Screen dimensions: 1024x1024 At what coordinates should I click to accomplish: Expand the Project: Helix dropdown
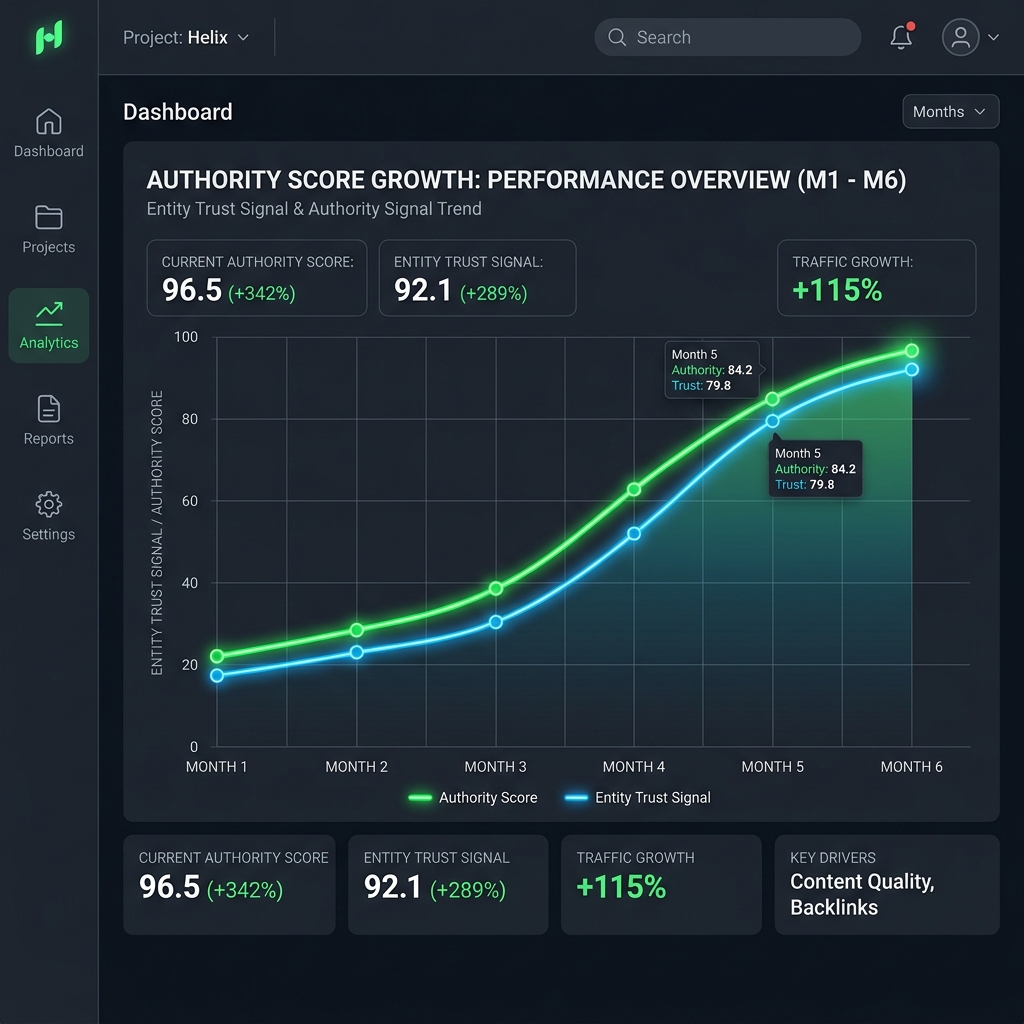coord(186,37)
